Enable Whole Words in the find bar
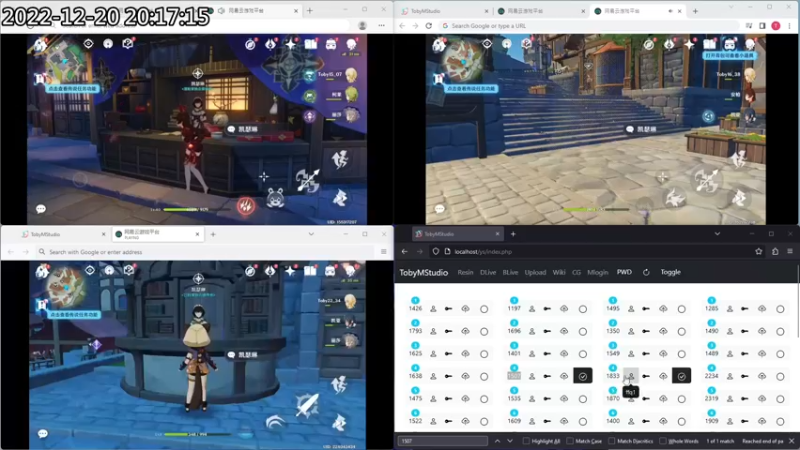 662,441
